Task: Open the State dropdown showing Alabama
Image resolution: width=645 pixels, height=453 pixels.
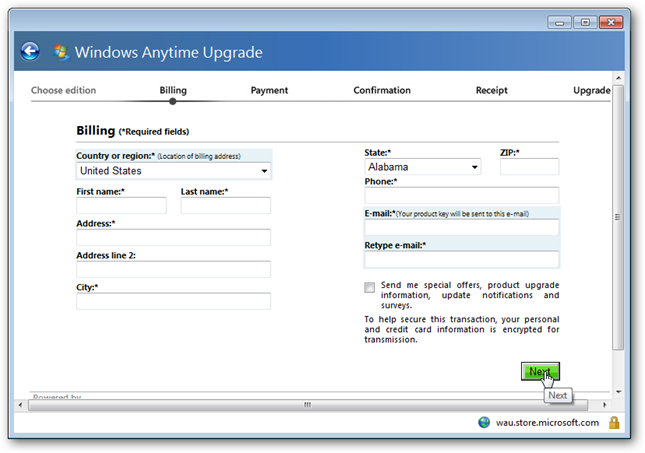Action: coord(423,167)
